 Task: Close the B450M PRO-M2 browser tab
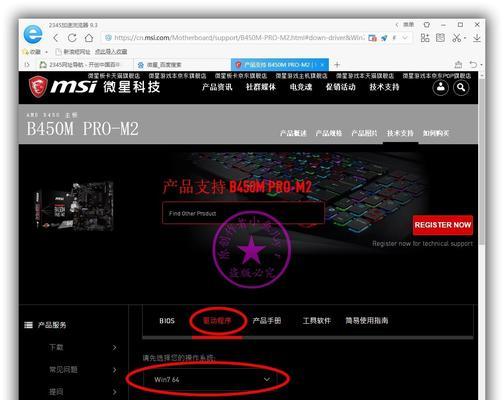(322, 65)
